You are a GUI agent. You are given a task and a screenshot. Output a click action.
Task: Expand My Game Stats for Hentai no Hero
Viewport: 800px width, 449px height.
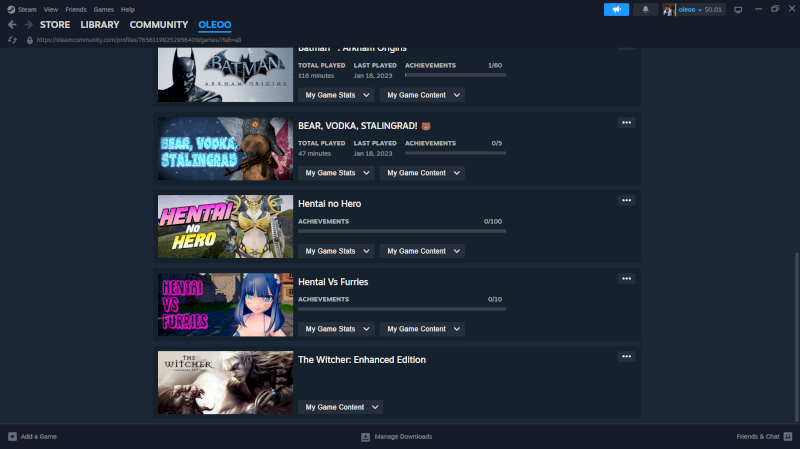point(336,251)
